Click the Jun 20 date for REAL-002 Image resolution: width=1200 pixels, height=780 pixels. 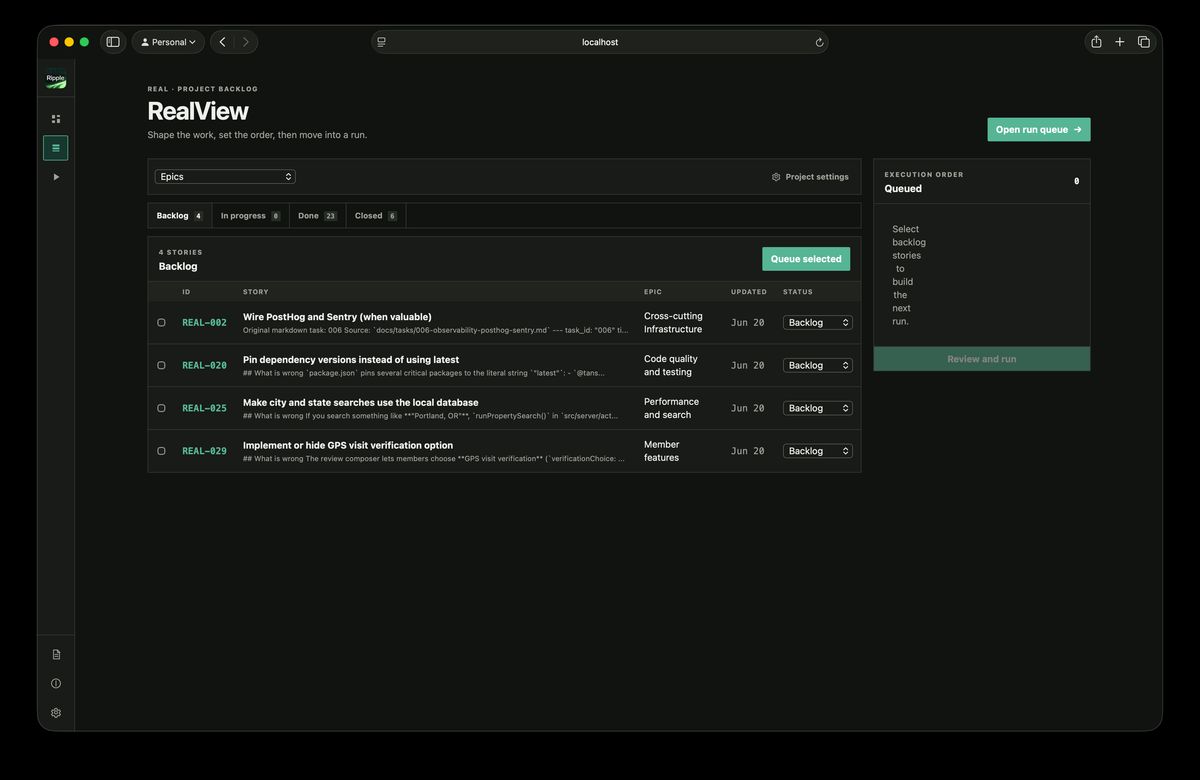tap(748, 323)
